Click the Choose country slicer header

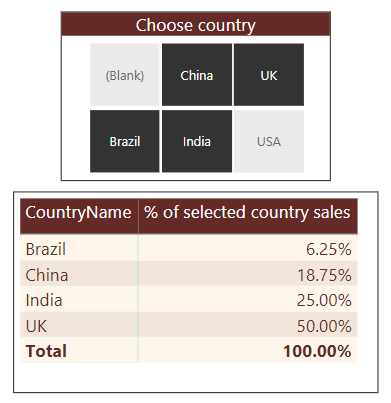coord(196,24)
